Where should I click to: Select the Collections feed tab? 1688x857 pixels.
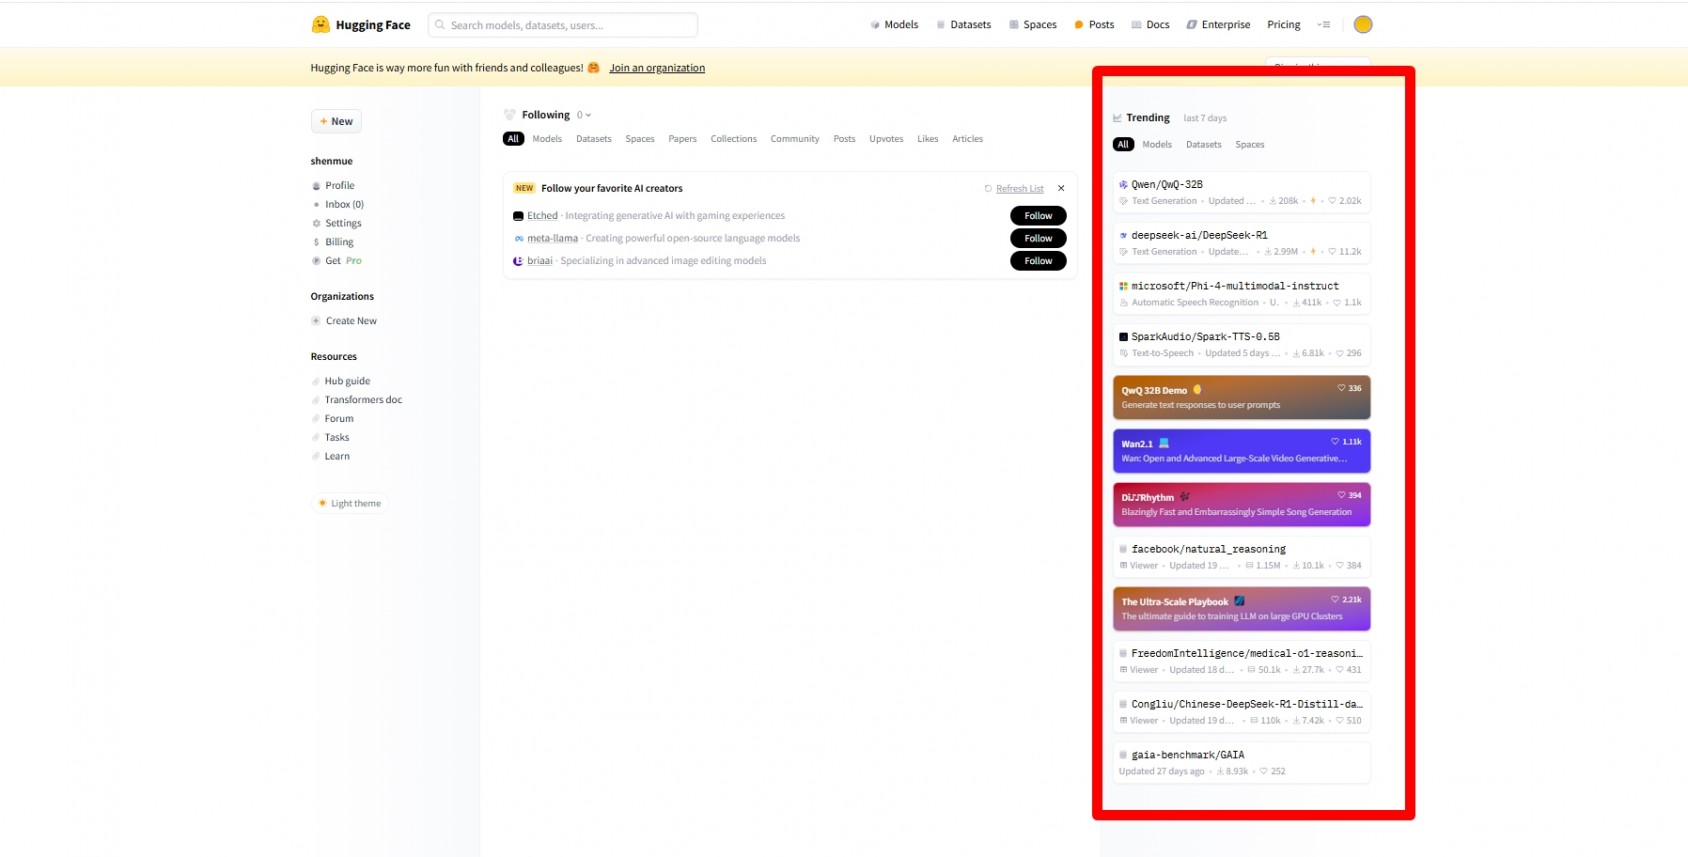734,139
